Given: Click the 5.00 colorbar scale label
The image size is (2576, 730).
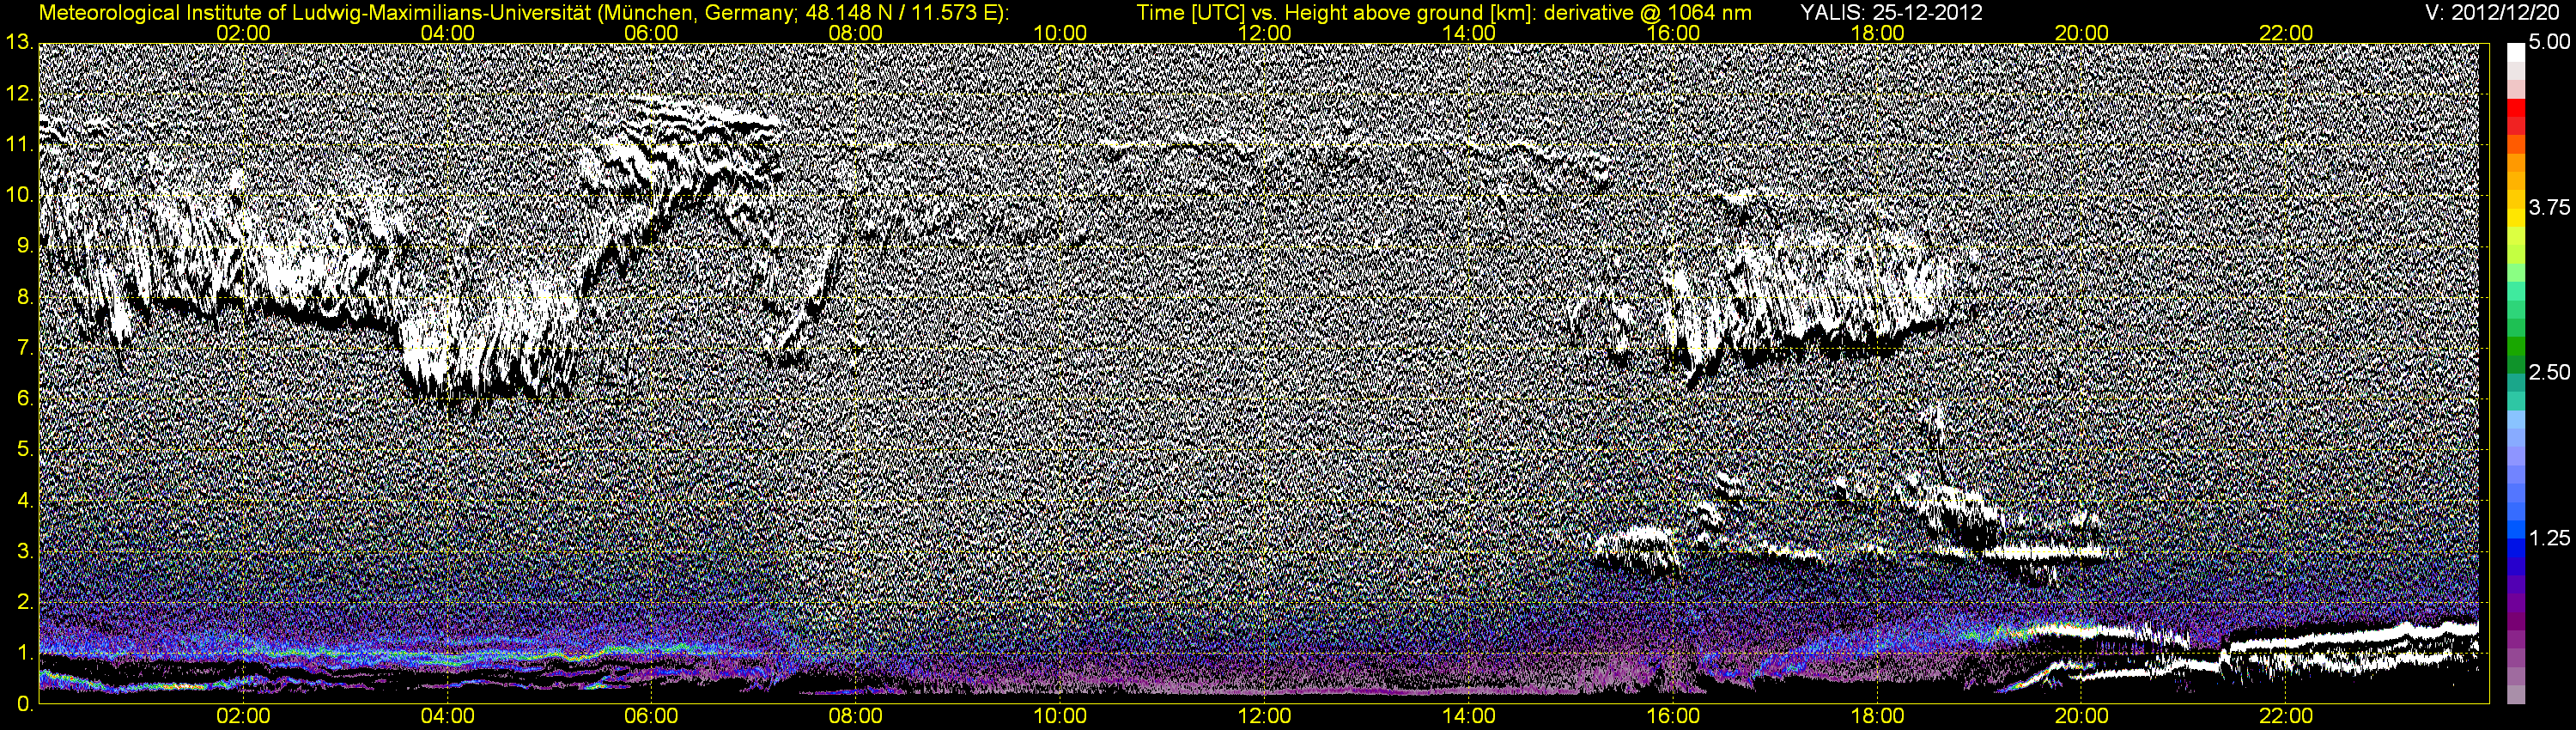Looking at the screenshot, I should pos(2549,42).
